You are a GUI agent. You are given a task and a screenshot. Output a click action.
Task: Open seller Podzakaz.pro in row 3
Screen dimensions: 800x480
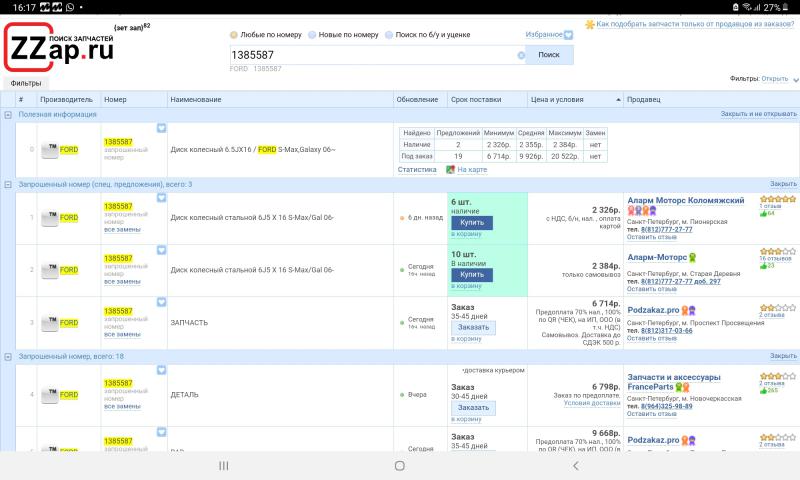(653, 310)
